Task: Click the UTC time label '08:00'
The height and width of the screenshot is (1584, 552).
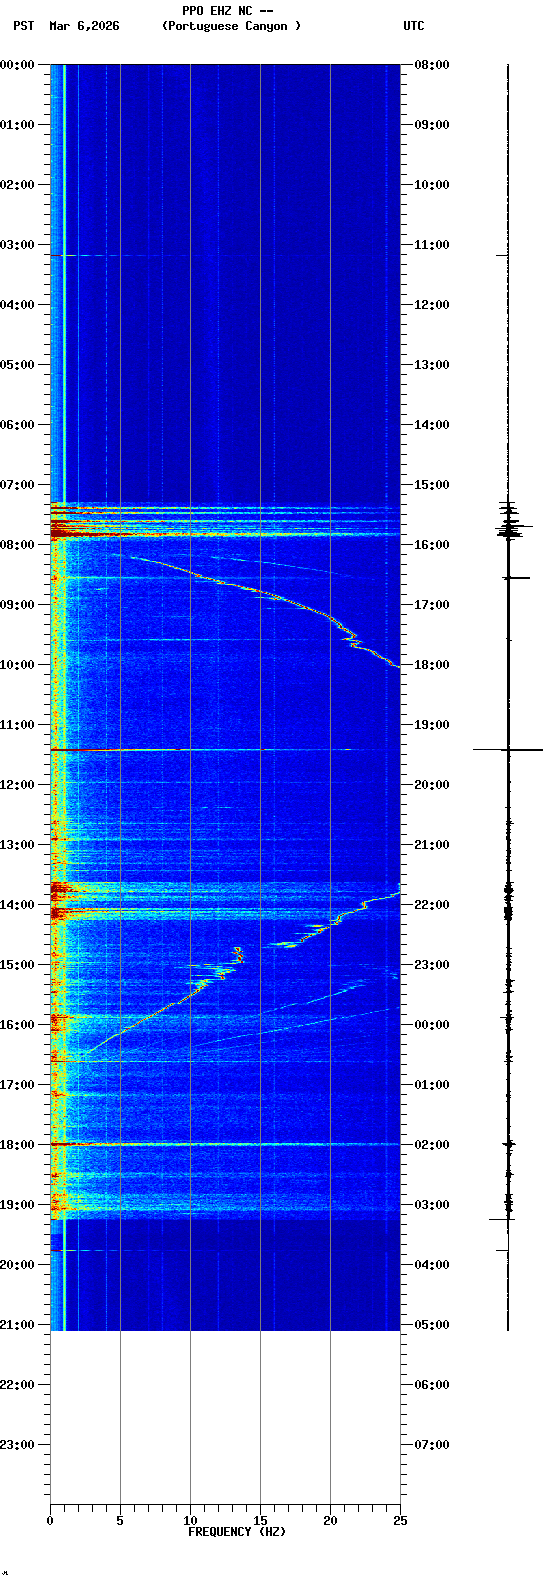Action: click(432, 65)
